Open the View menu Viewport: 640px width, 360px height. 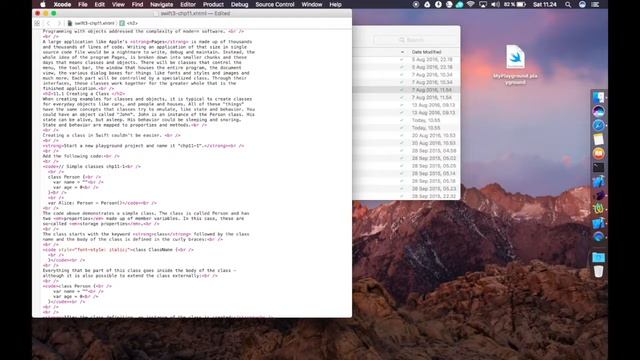coord(118,4)
